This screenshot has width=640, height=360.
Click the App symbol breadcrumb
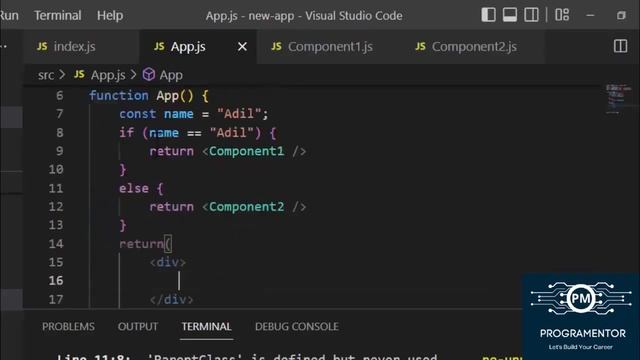(x=171, y=75)
